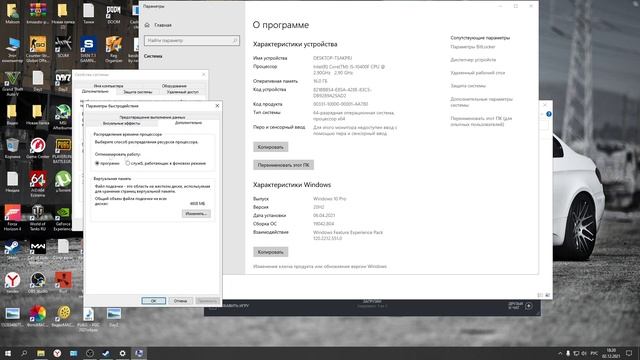
Task: Open taskbar search magnifier
Action: click(24, 353)
